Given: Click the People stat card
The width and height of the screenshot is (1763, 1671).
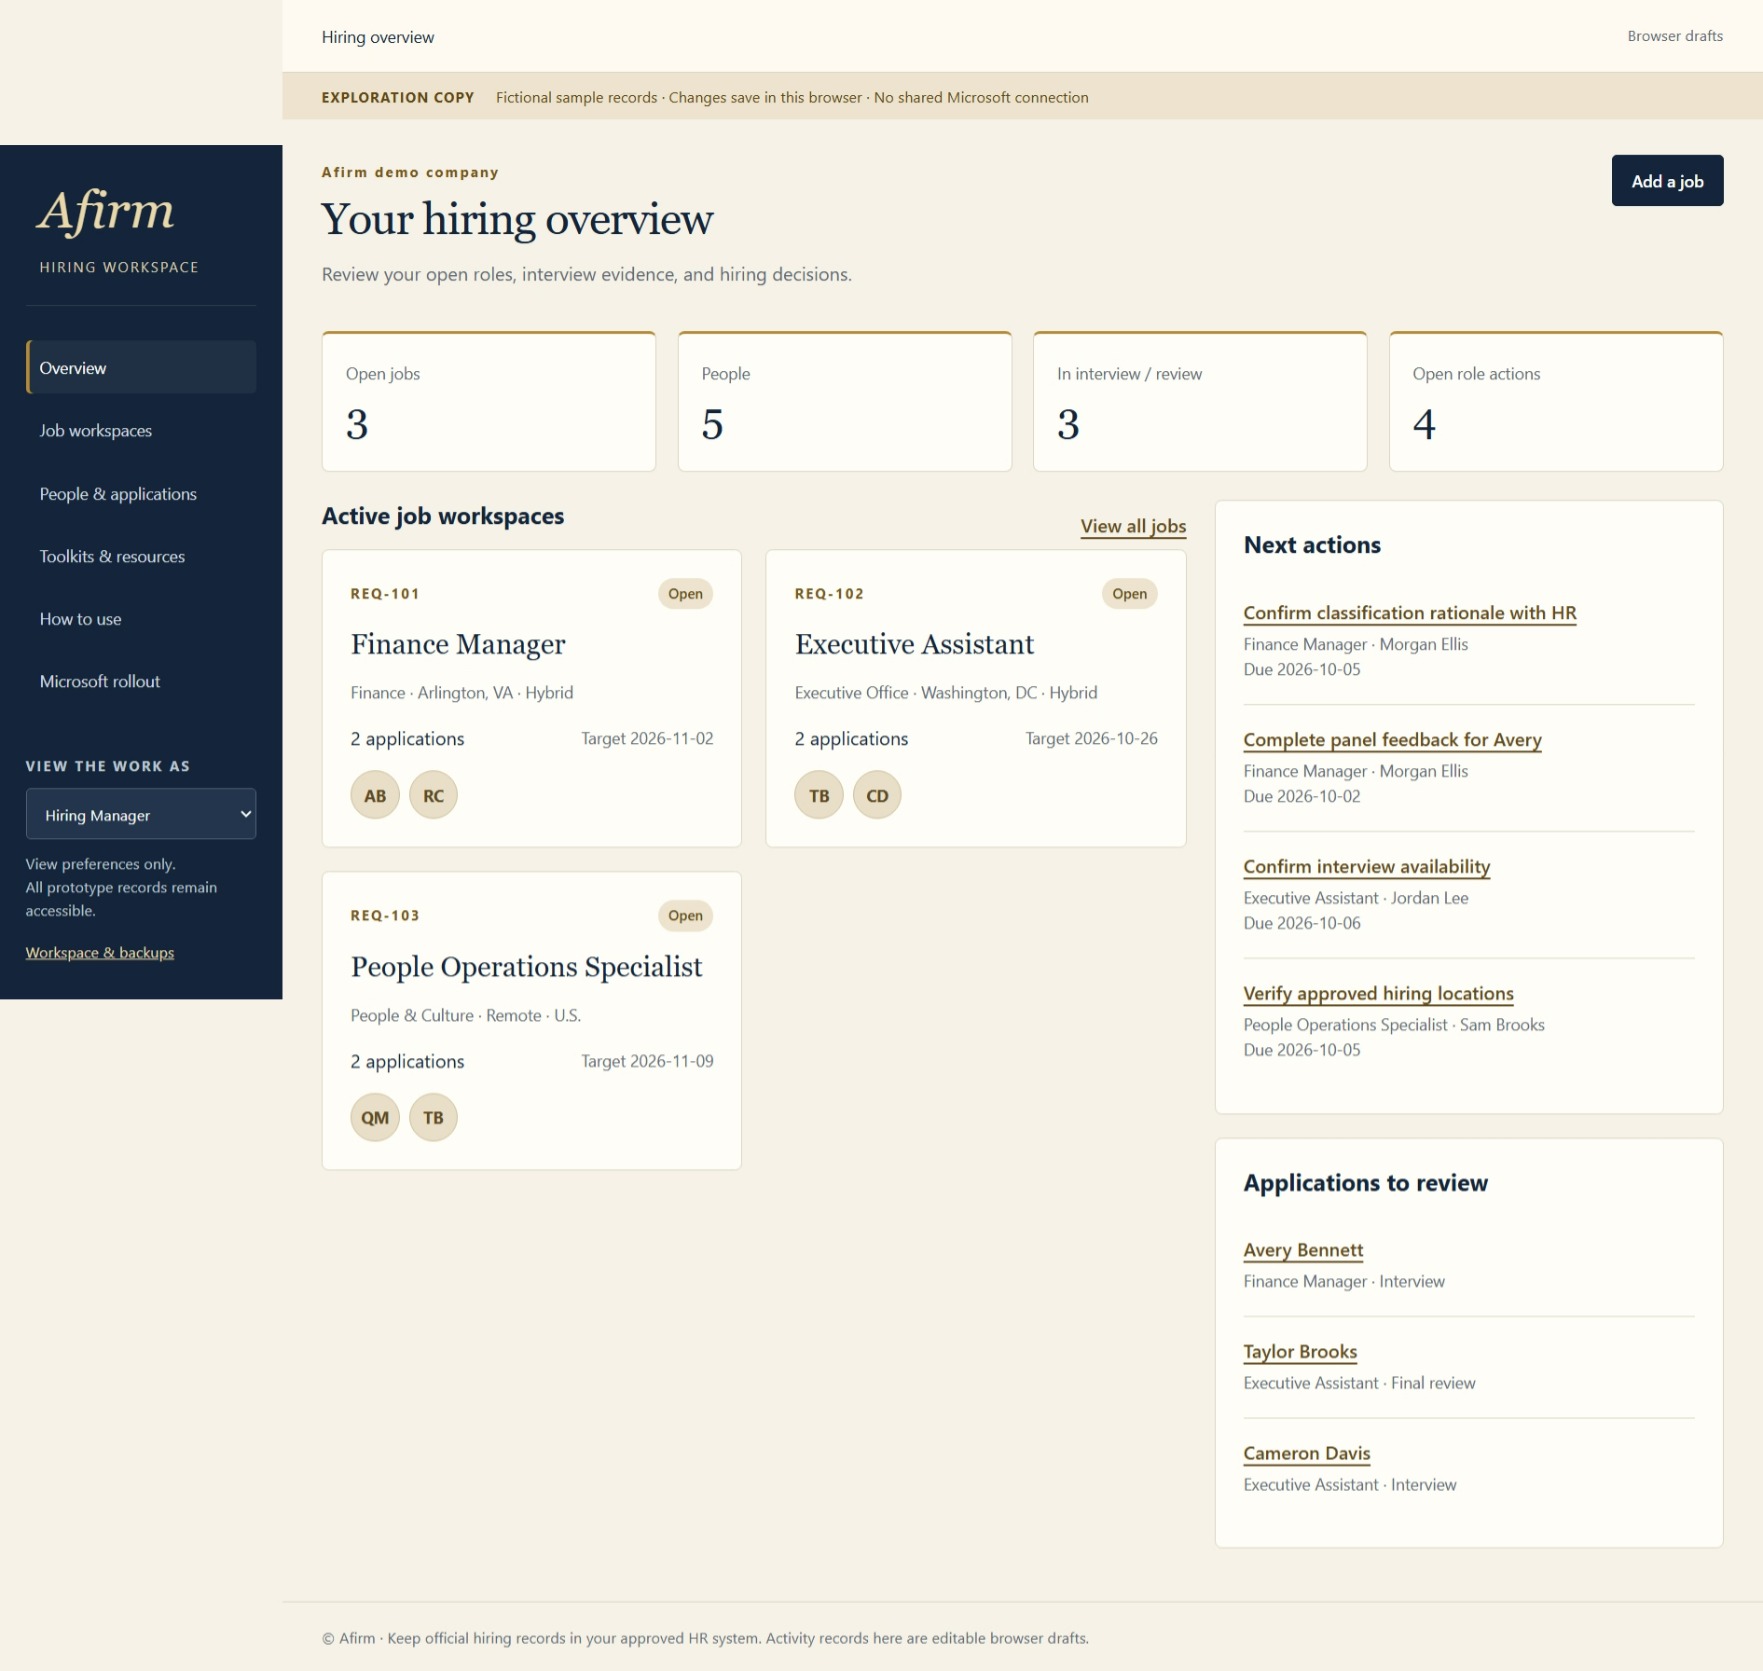Looking at the screenshot, I should [x=845, y=401].
